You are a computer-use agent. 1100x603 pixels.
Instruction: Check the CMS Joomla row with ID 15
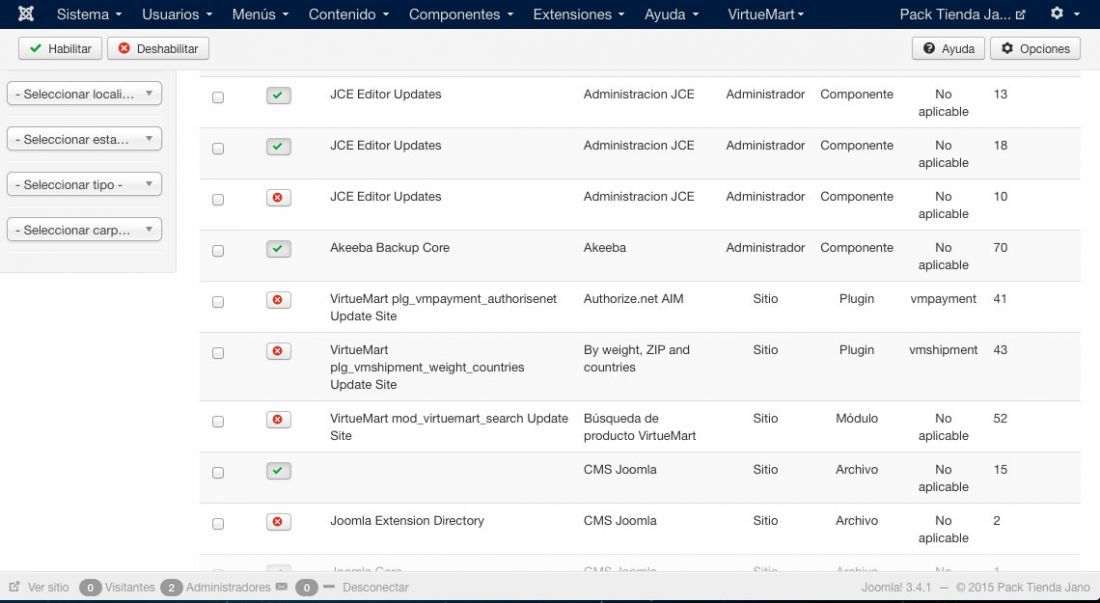[x=218, y=473]
